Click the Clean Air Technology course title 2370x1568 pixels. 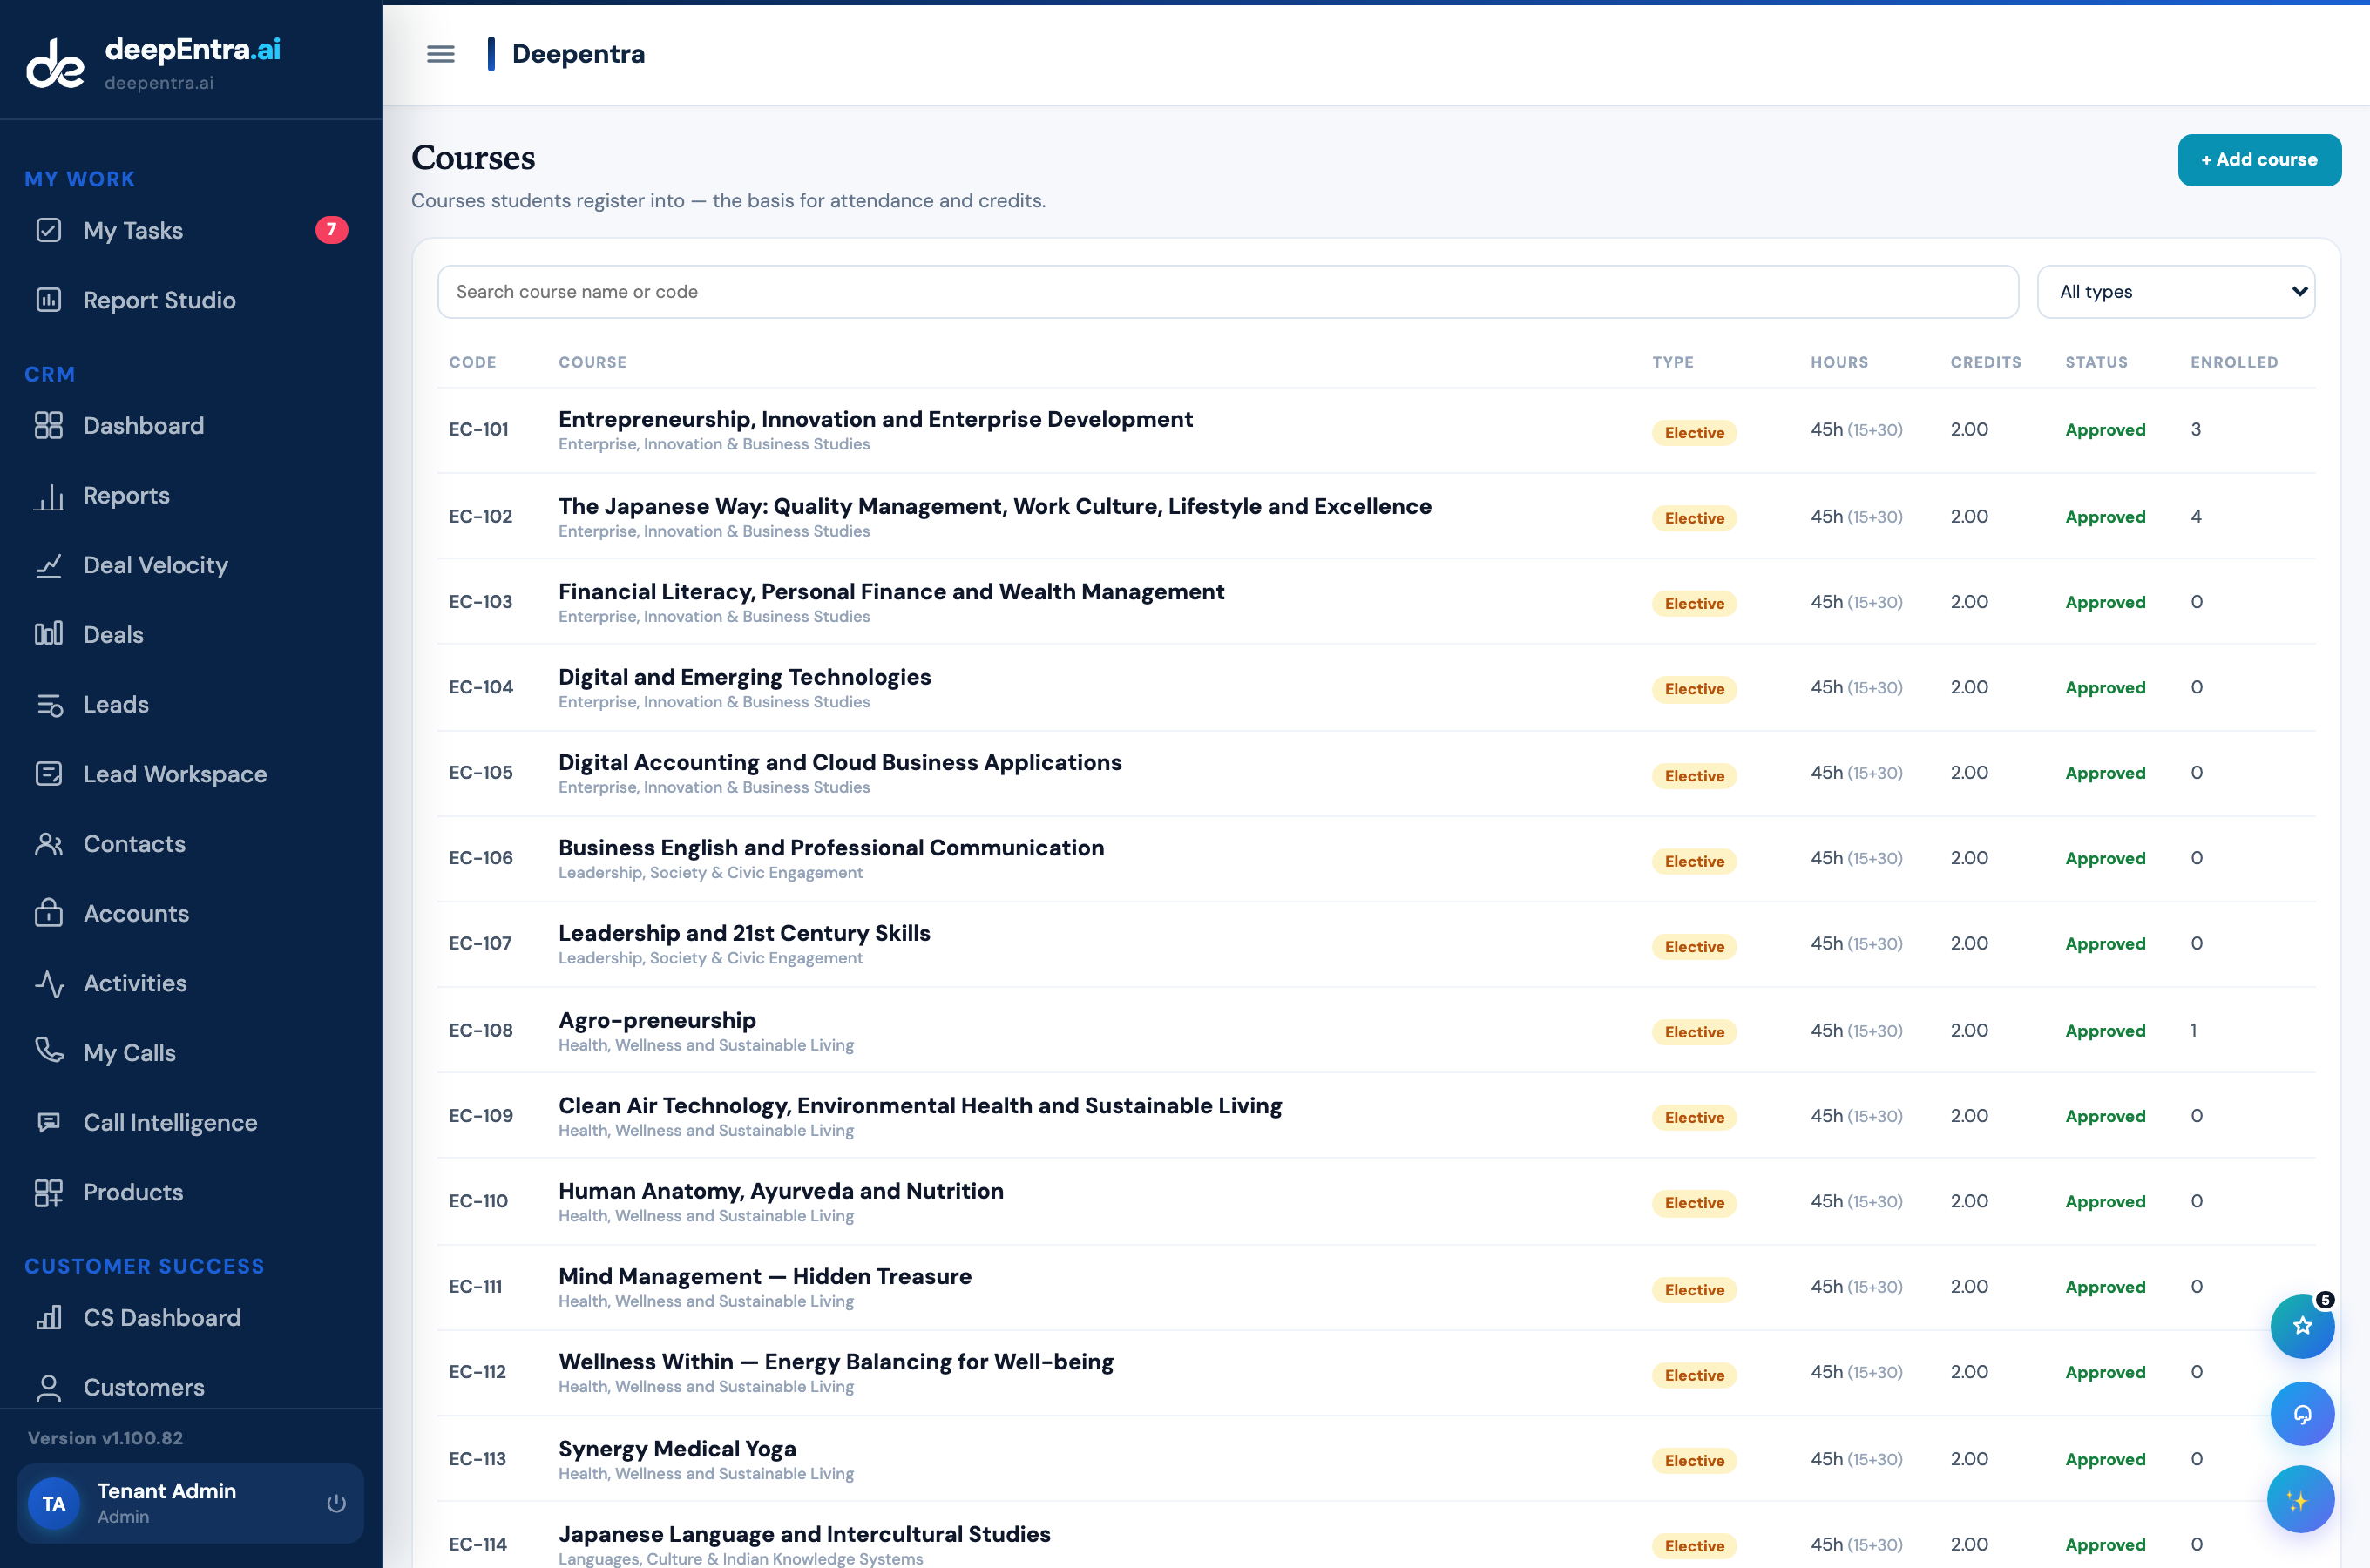920,1105
